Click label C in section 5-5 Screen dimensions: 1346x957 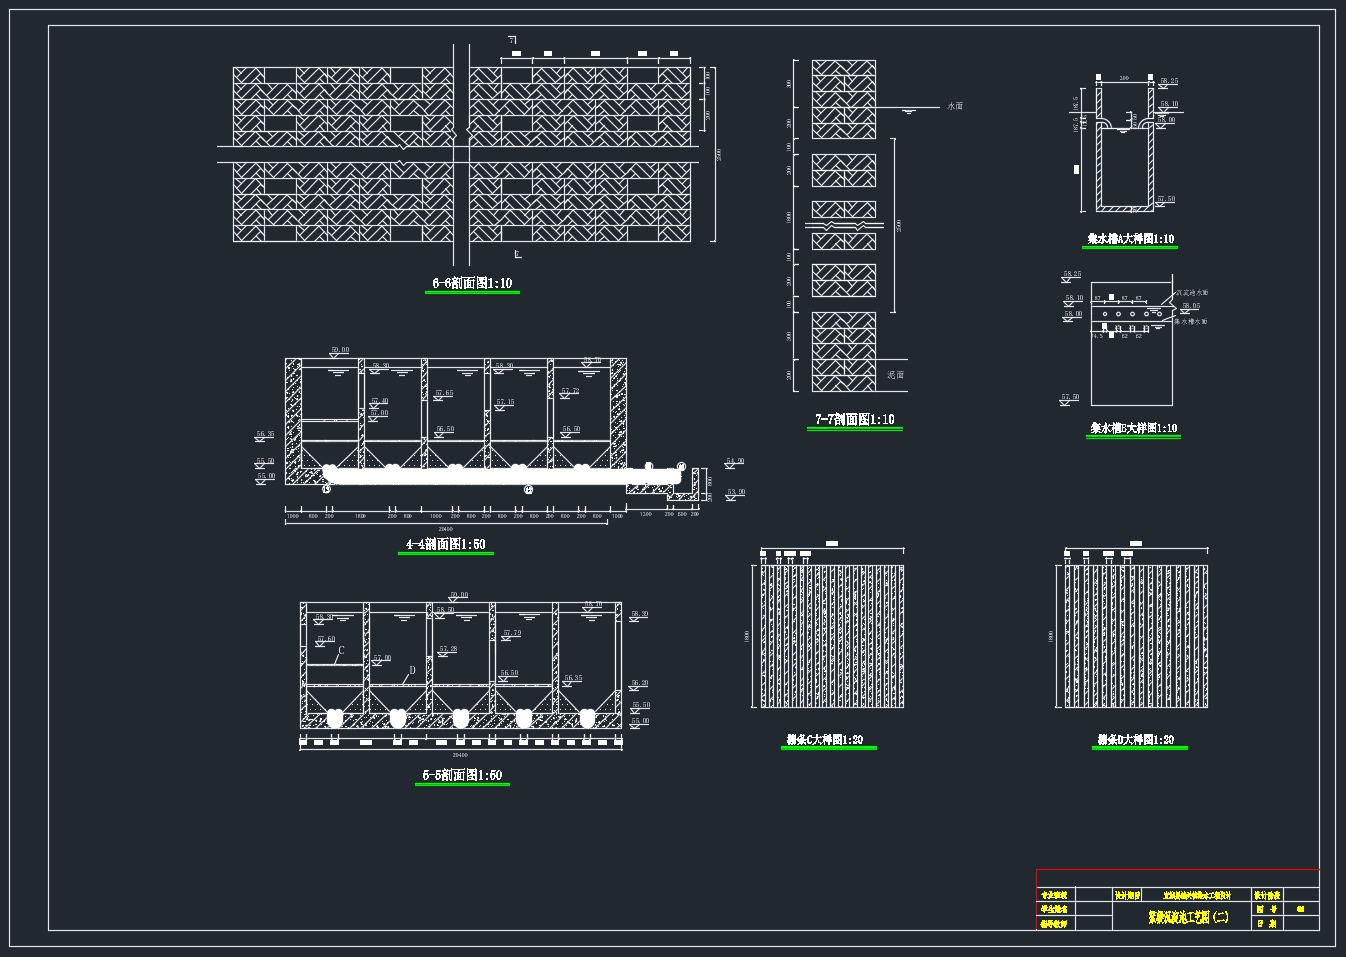tap(341, 651)
